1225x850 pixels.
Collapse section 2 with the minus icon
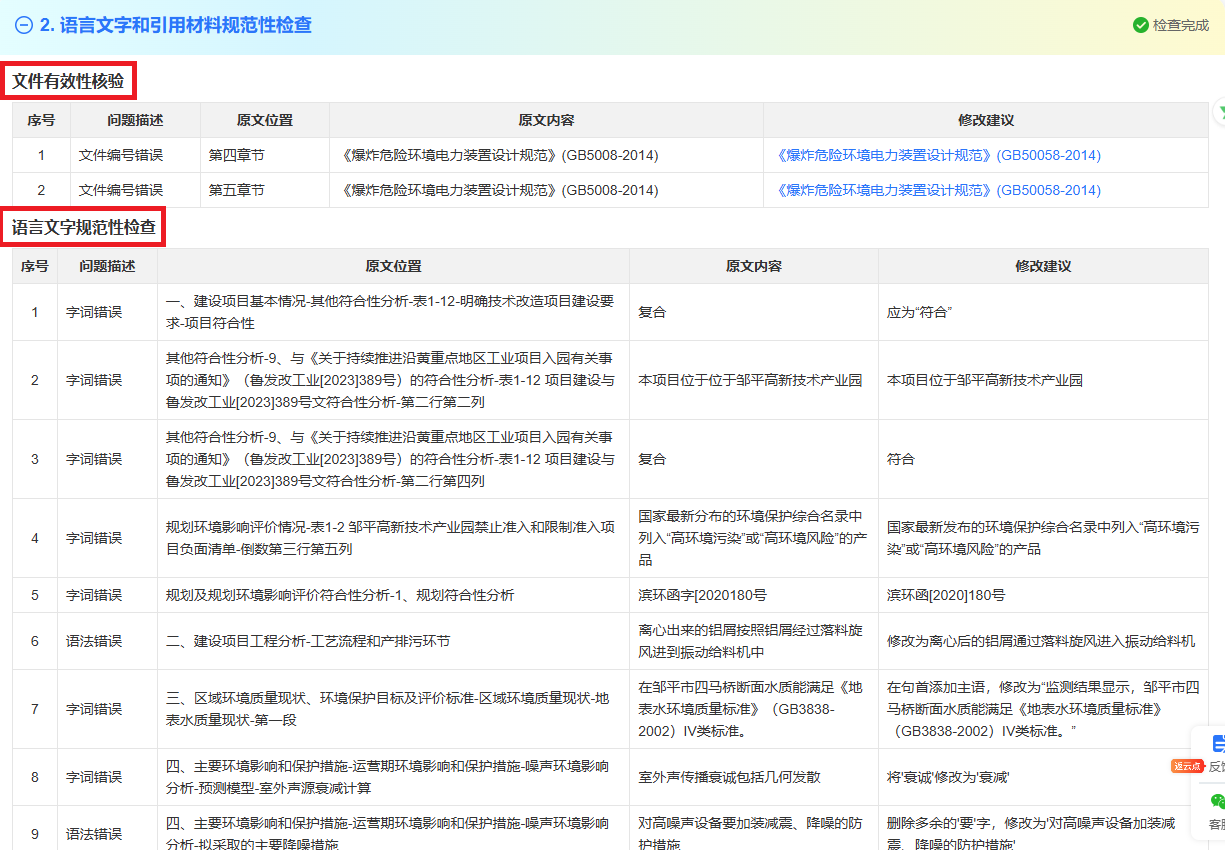24,25
